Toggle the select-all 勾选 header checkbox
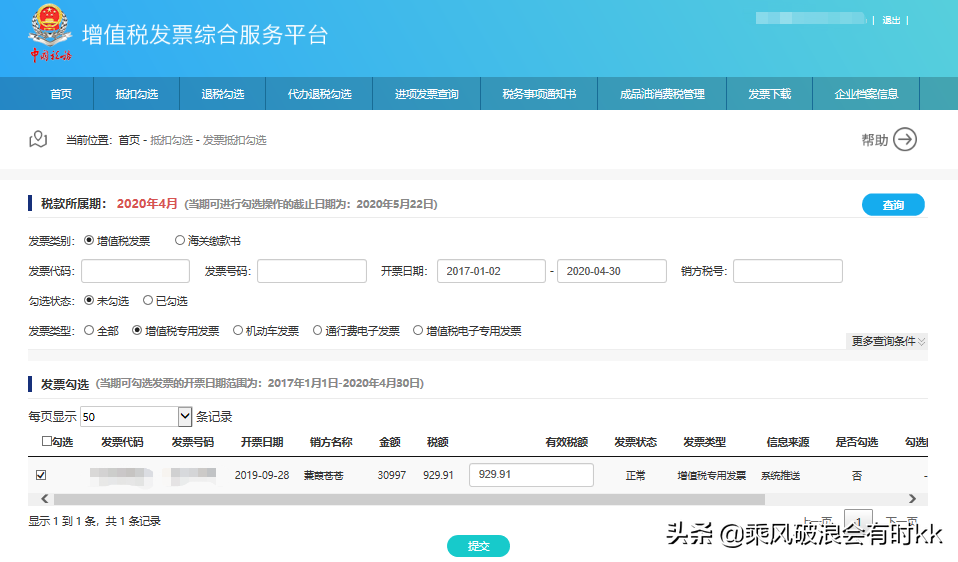958x562 pixels. pos(46,440)
